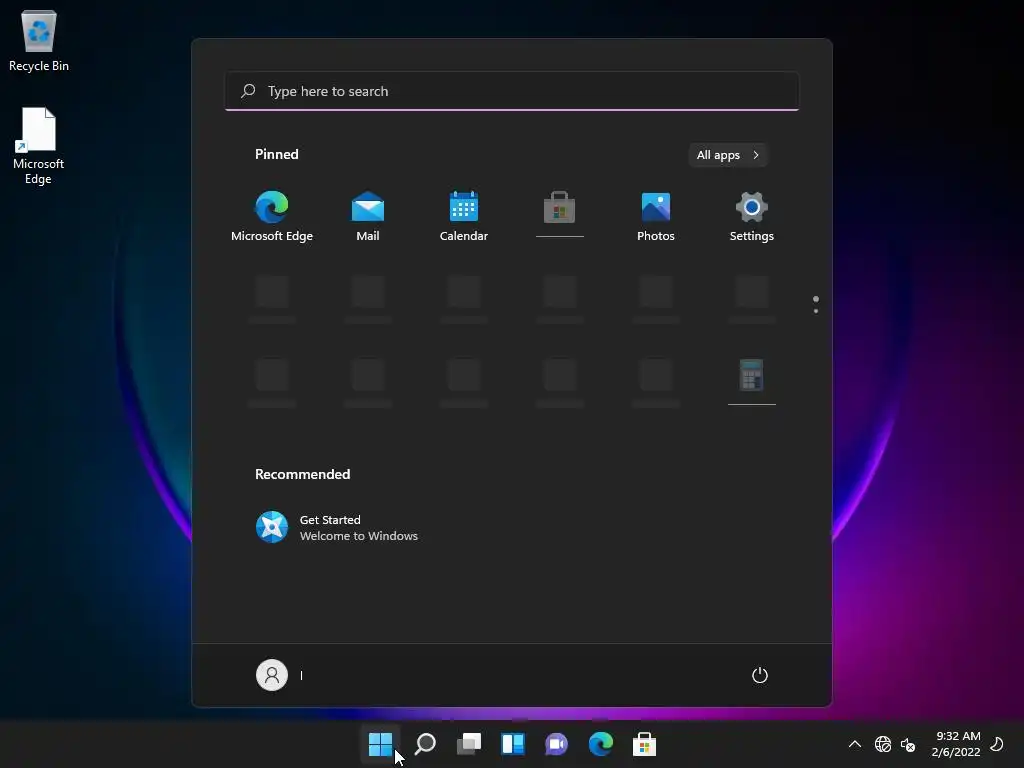Click the Power button in Start menu
1024x768 pixels.
[760, 675]
